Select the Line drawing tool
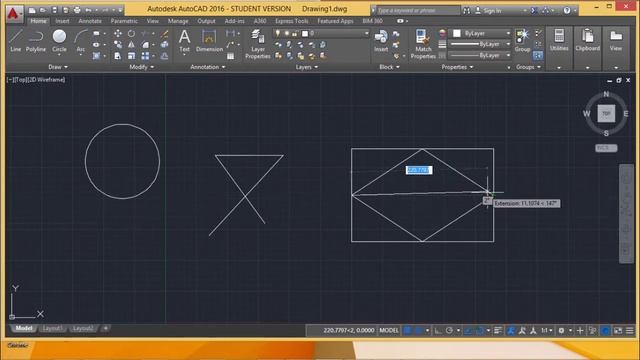 coord(16,40)
